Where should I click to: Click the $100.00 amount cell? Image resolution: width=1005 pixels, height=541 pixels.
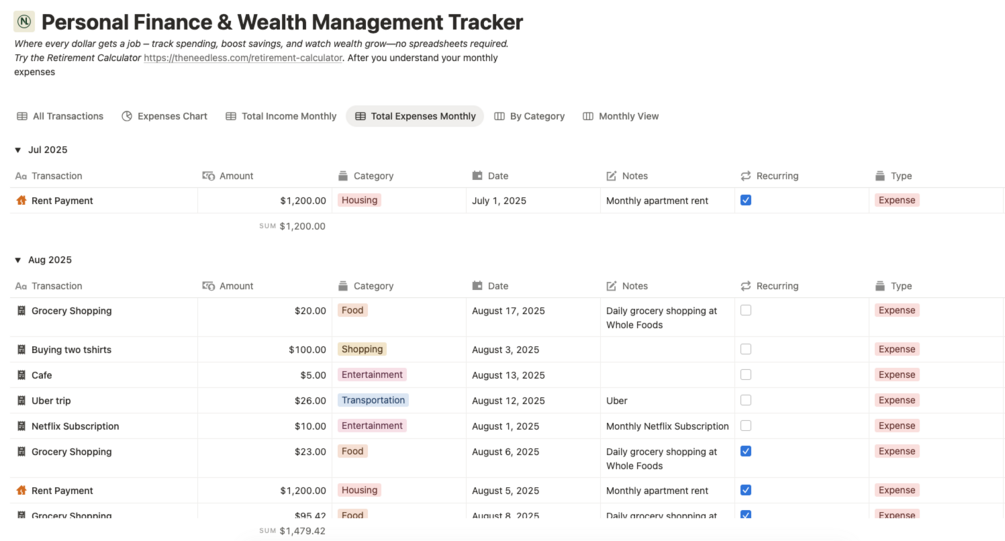[307, 350]
